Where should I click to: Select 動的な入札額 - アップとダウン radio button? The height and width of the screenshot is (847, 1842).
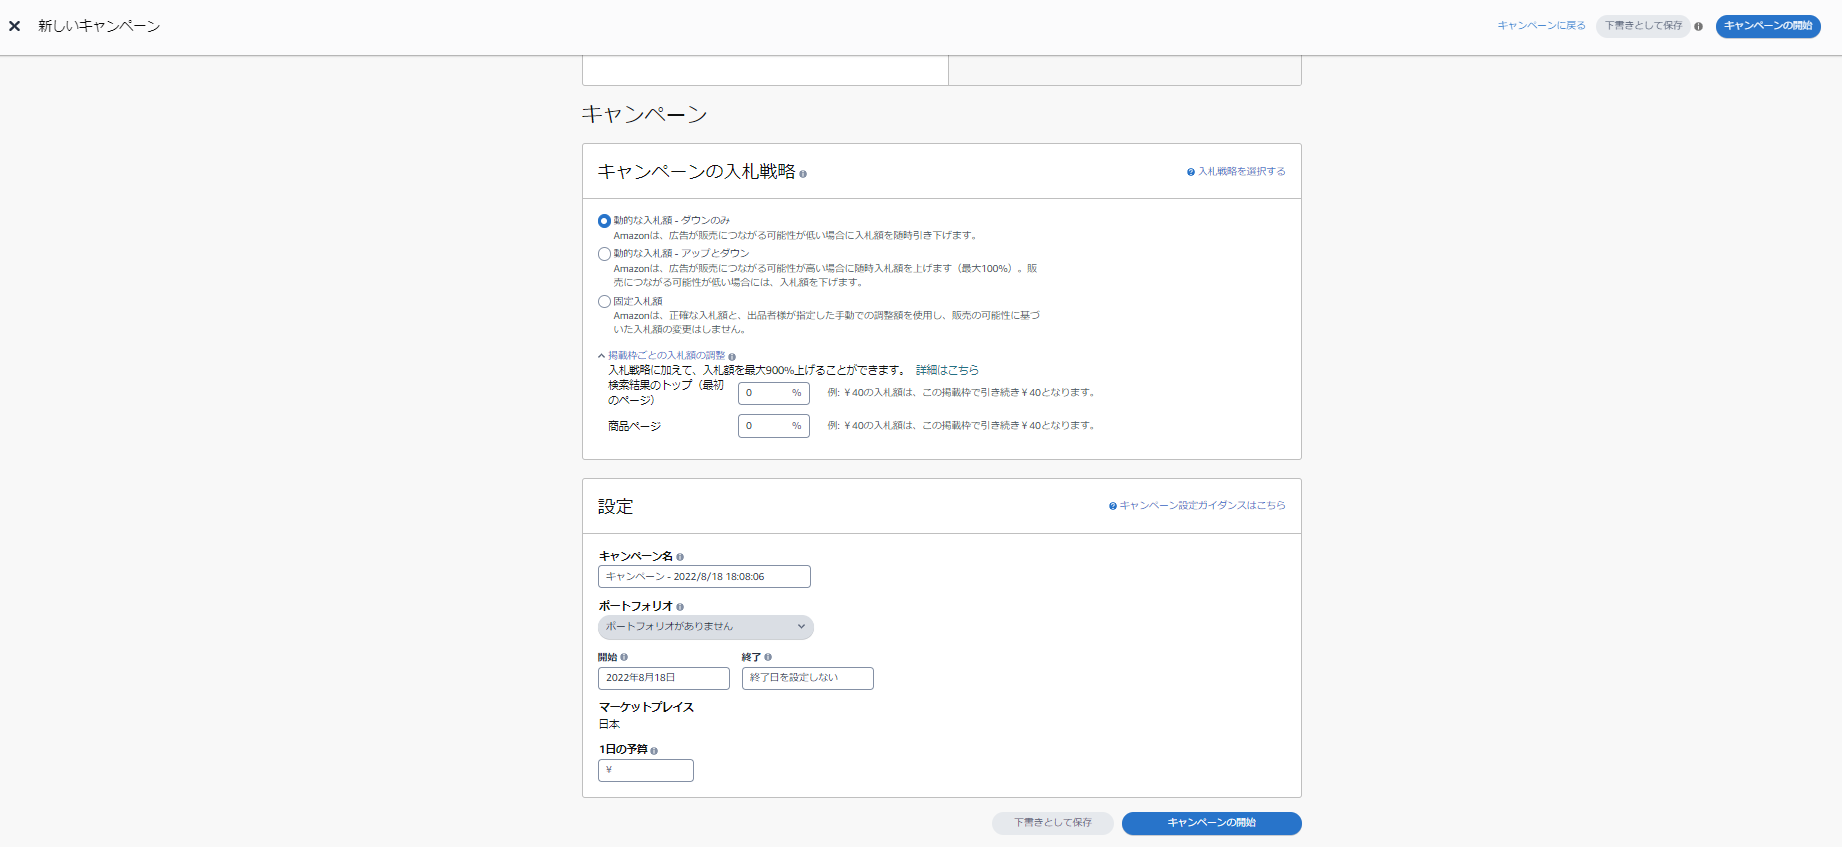(x=604, y=254)
